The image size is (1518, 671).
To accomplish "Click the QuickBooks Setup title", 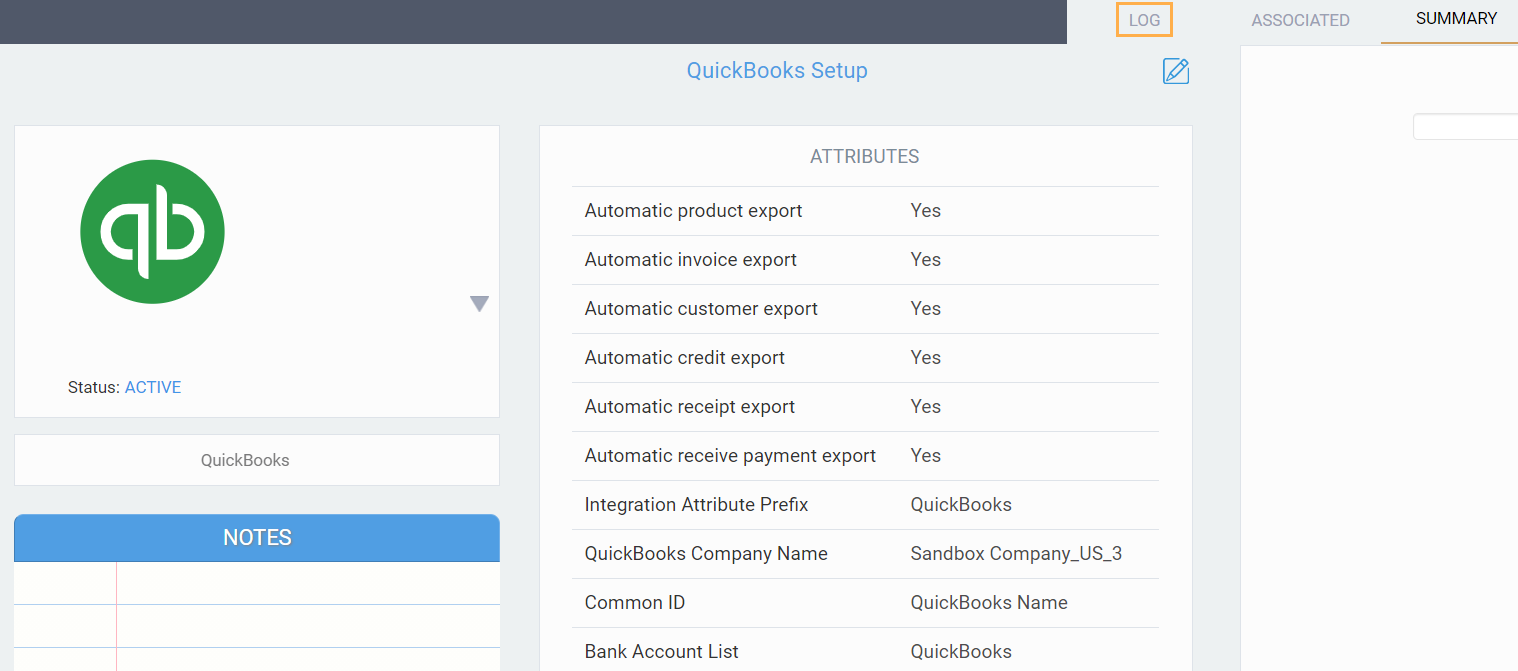I will point(777,71).
